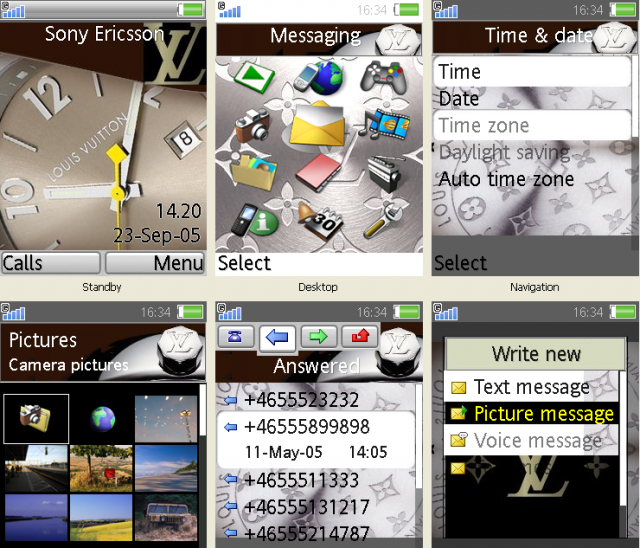Click the Menu softkey on Standby screen
640x548 pixels.
point(155,263)
